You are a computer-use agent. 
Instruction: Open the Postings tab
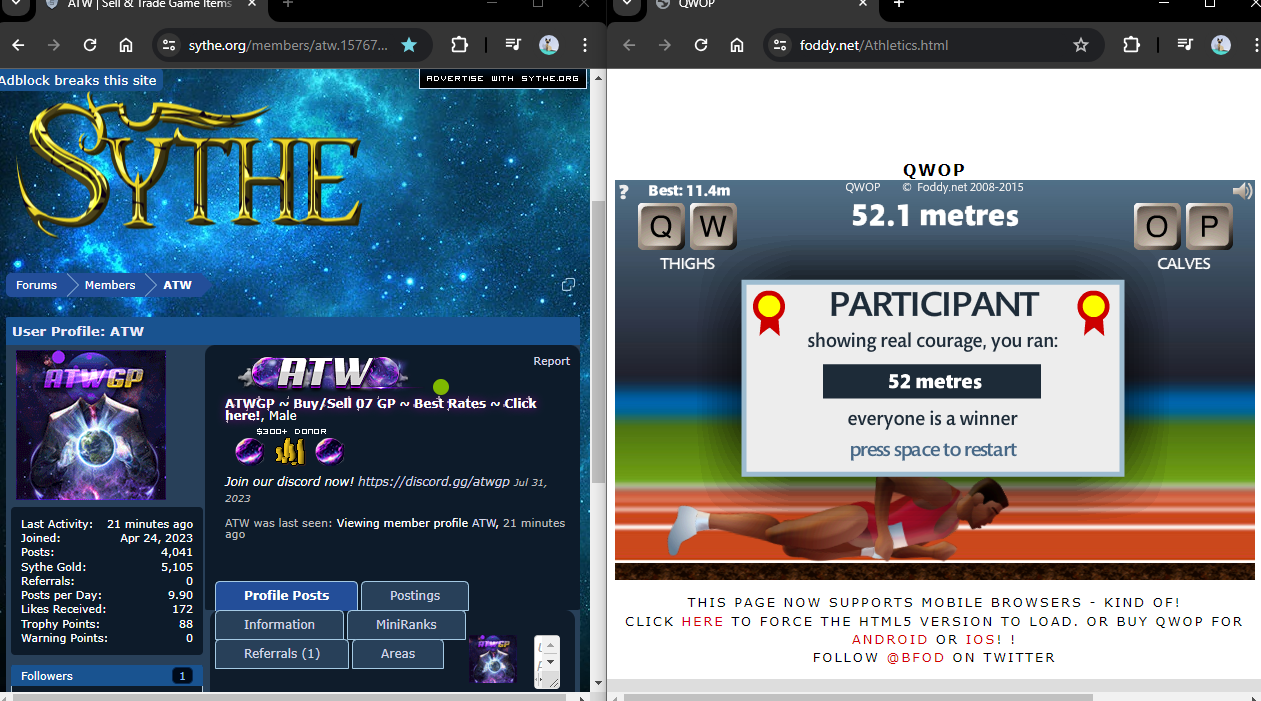pos(415,595)
